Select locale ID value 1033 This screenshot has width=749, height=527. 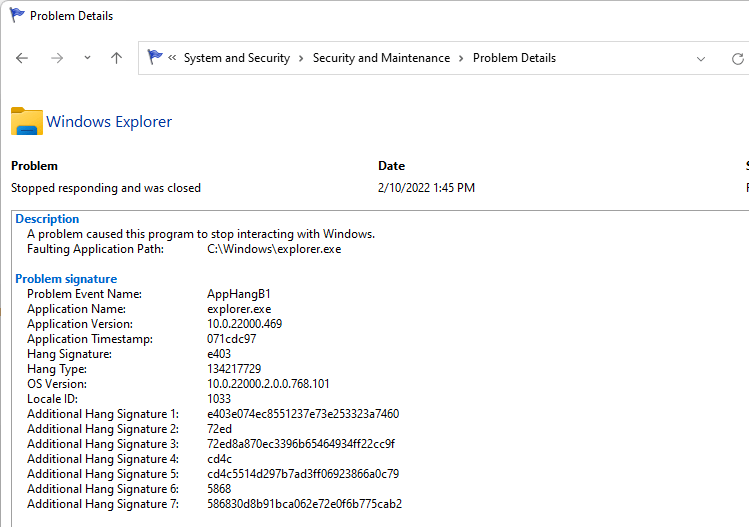tap(219, 399)
